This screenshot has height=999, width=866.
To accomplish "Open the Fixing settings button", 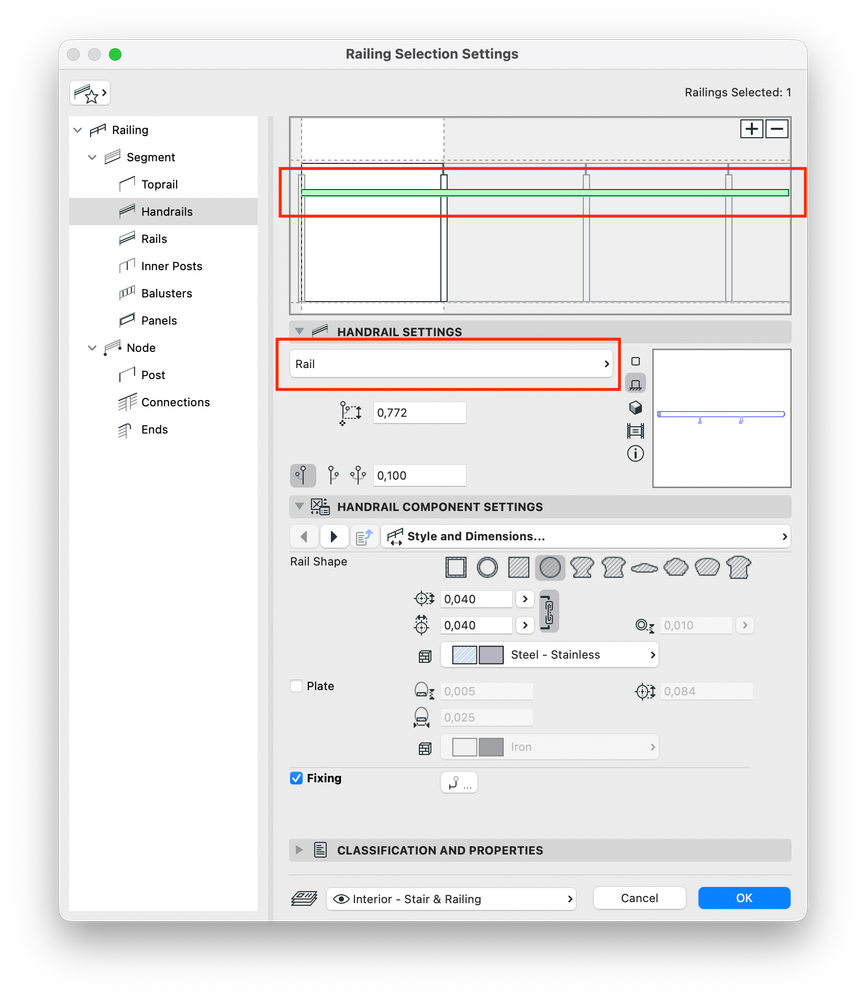I will (459, 782).
